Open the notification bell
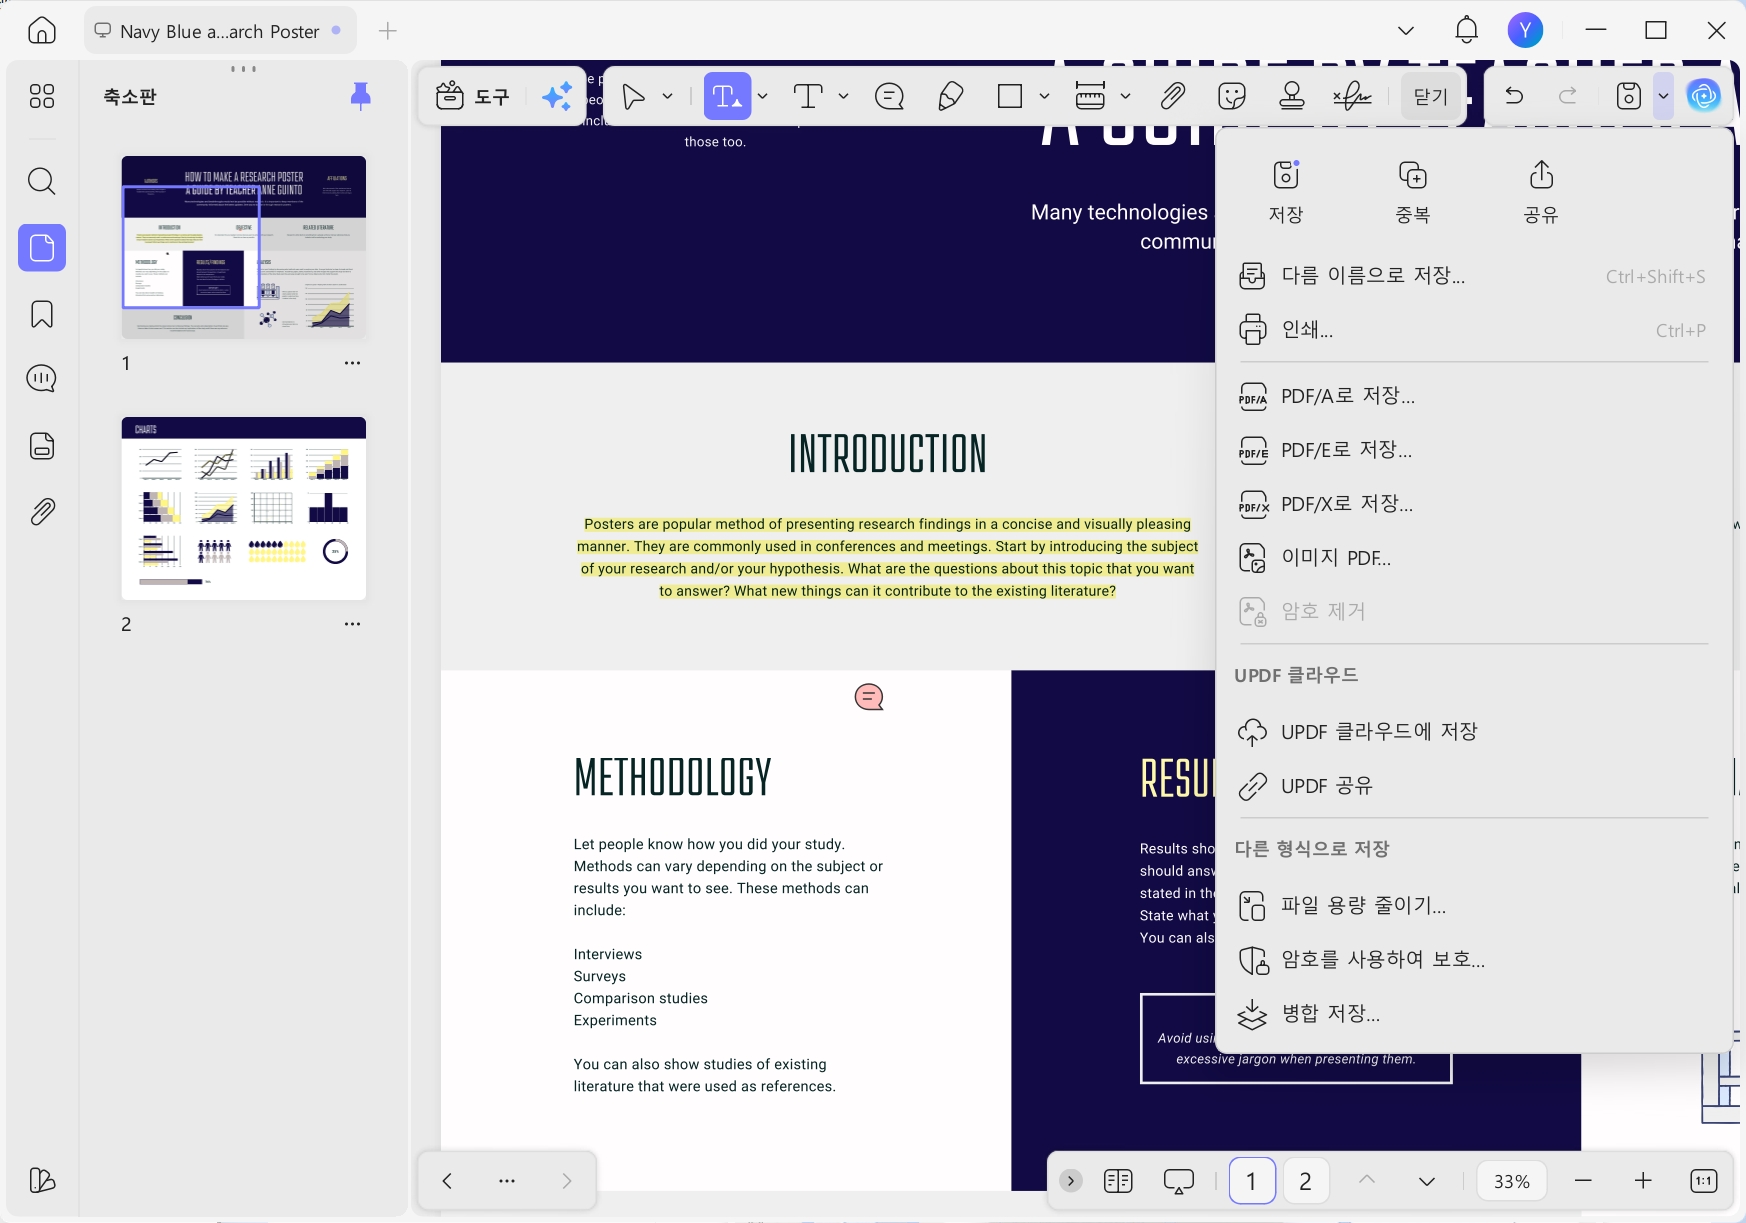 click(x=1466, y=30)
